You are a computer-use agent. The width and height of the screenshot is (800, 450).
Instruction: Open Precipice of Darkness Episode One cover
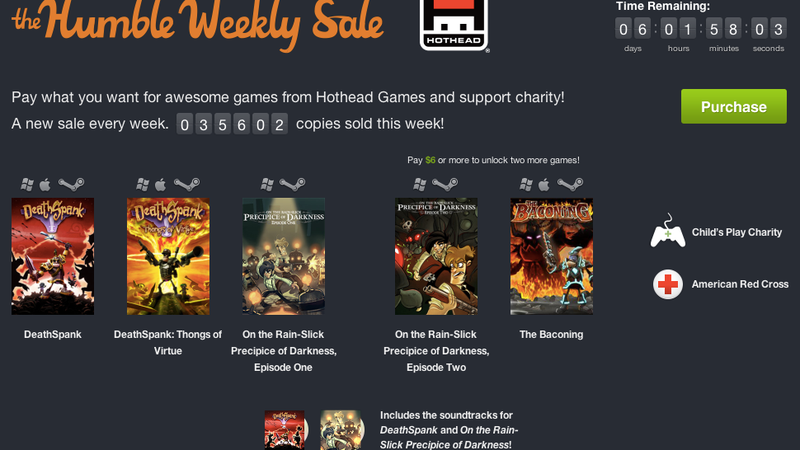(283, 256)
